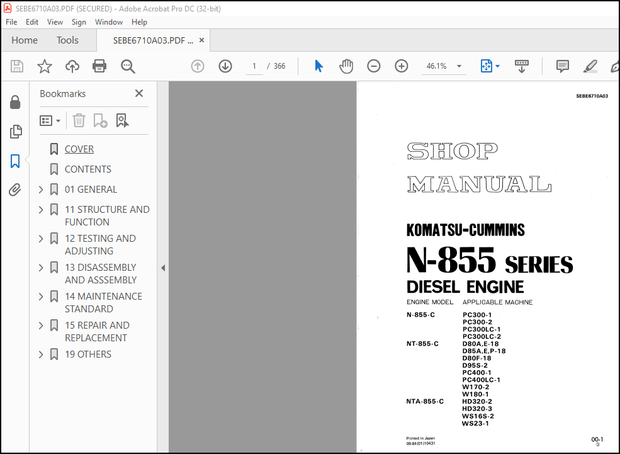The image size is (620, 454).
Task: Click the zoom in plus button
Action: (401, 66)
